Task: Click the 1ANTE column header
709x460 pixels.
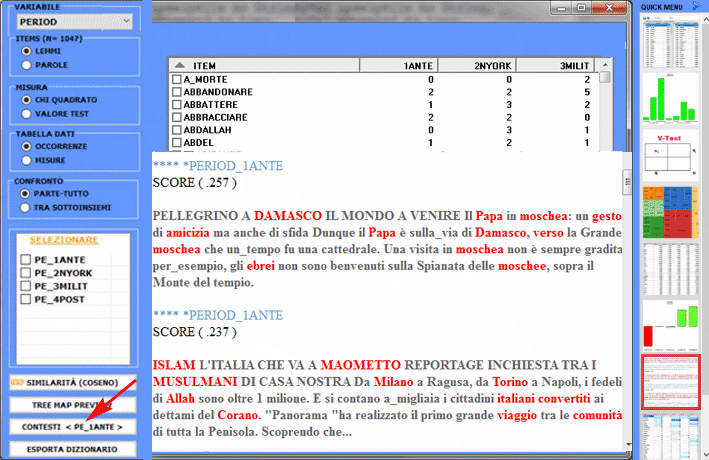Action: tap(399, 66)
